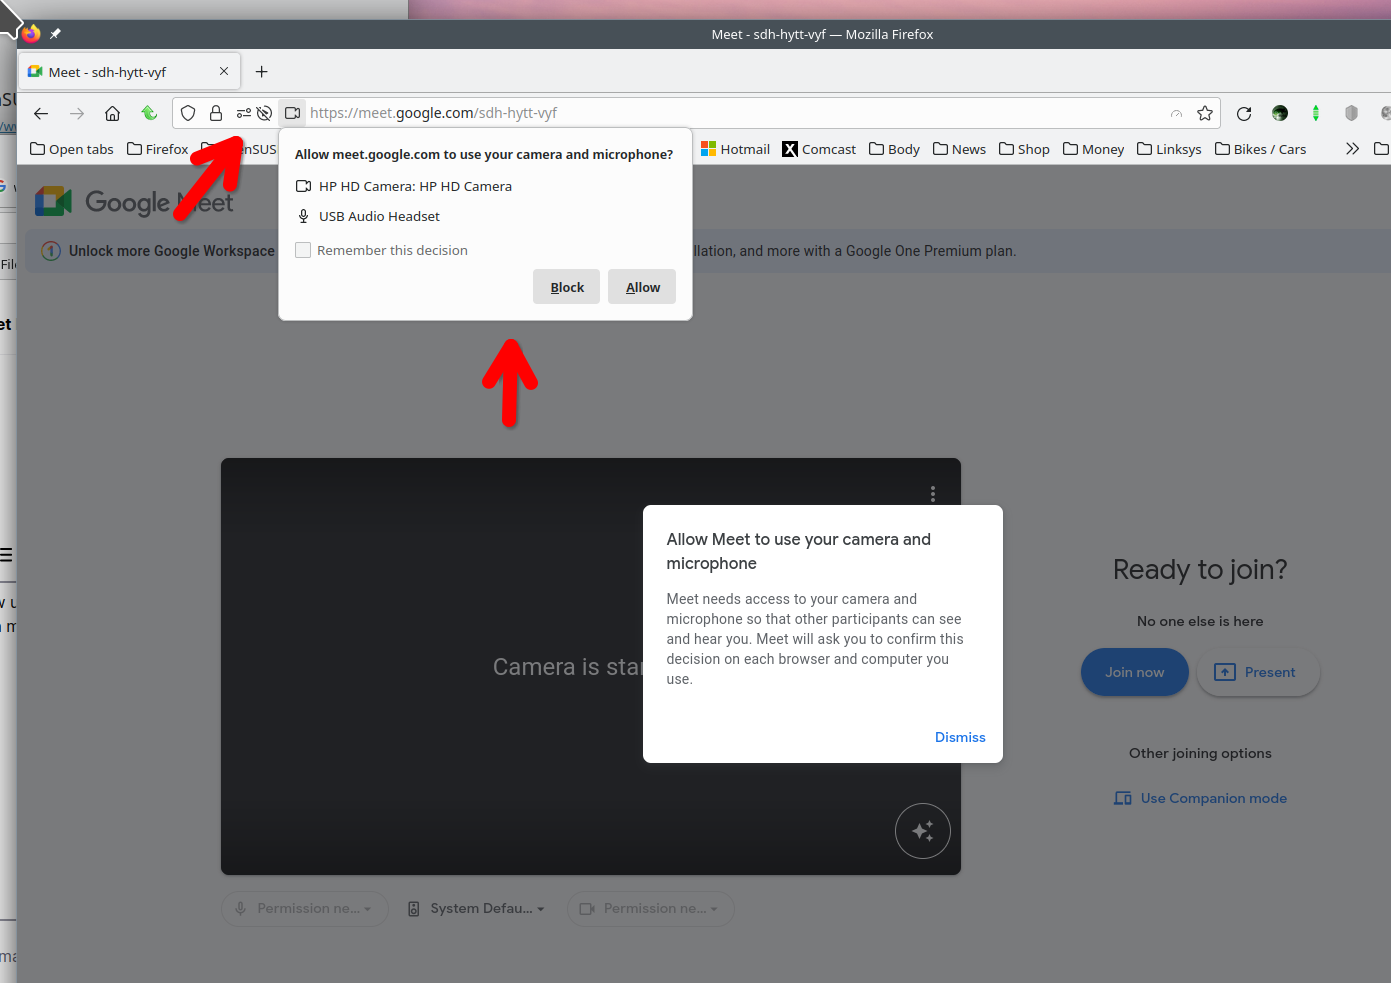The image size is (1391, 983).
Task: Click Use Companion mode link
Action: point(1201,798)
